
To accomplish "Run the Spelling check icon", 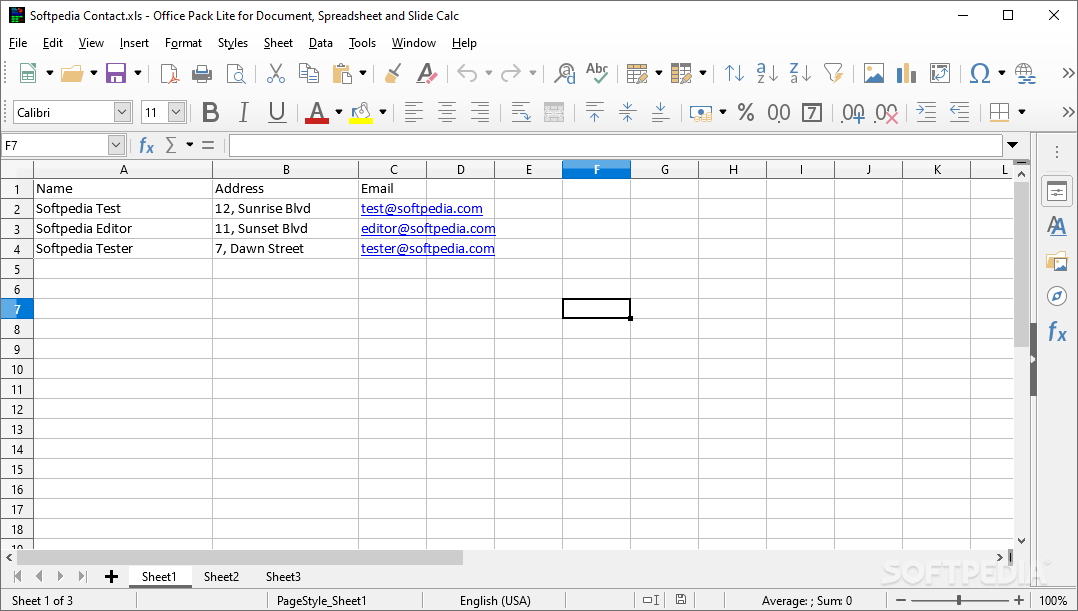I will click(597, 73).
